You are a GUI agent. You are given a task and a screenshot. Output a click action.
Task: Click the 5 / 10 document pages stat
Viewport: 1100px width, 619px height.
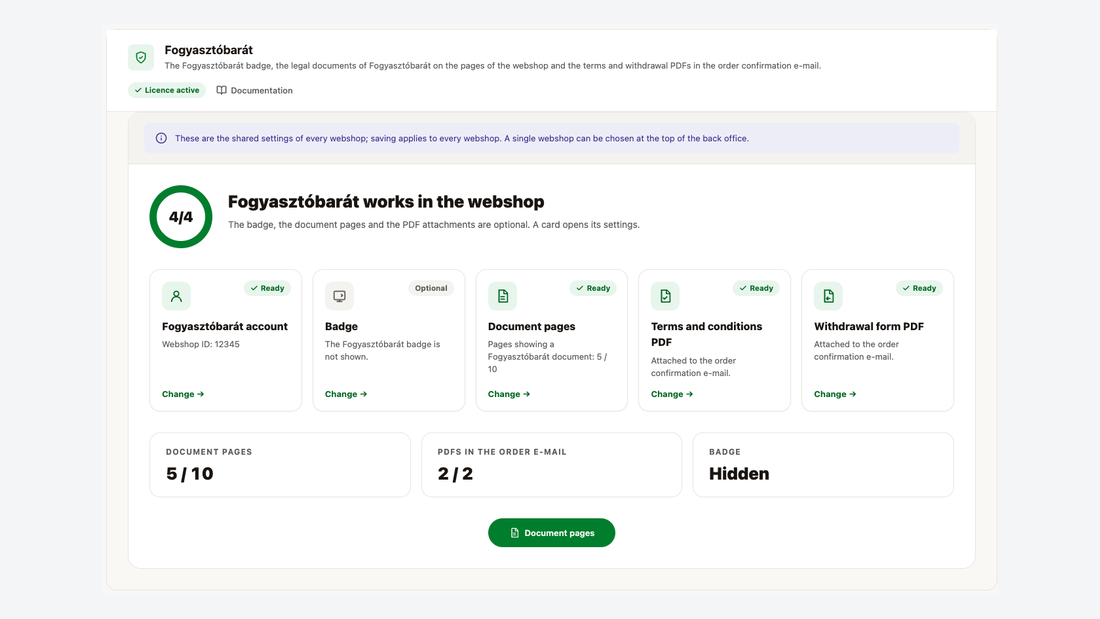189,474
